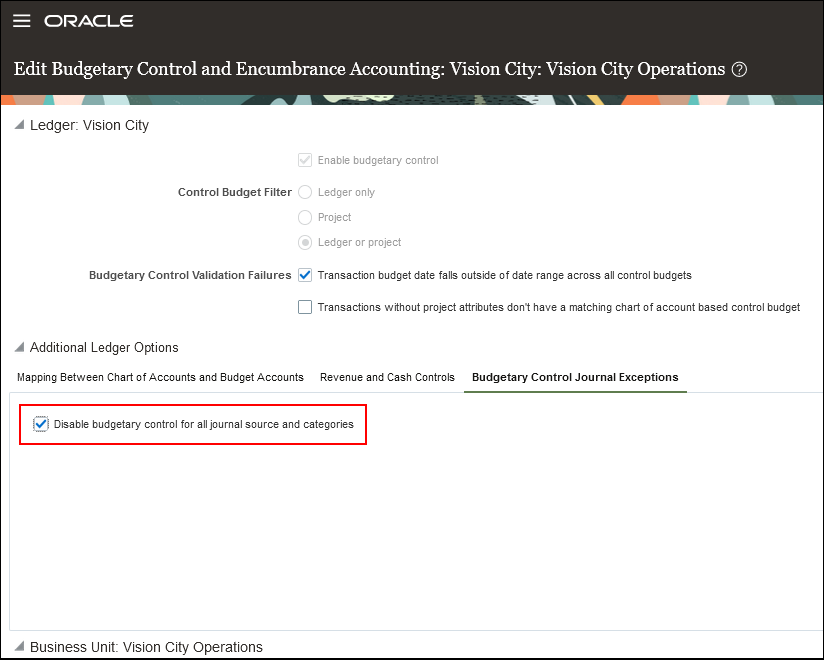
Task: Collapse Business Unit: Vision City Operations section
Action: [19, 646]
